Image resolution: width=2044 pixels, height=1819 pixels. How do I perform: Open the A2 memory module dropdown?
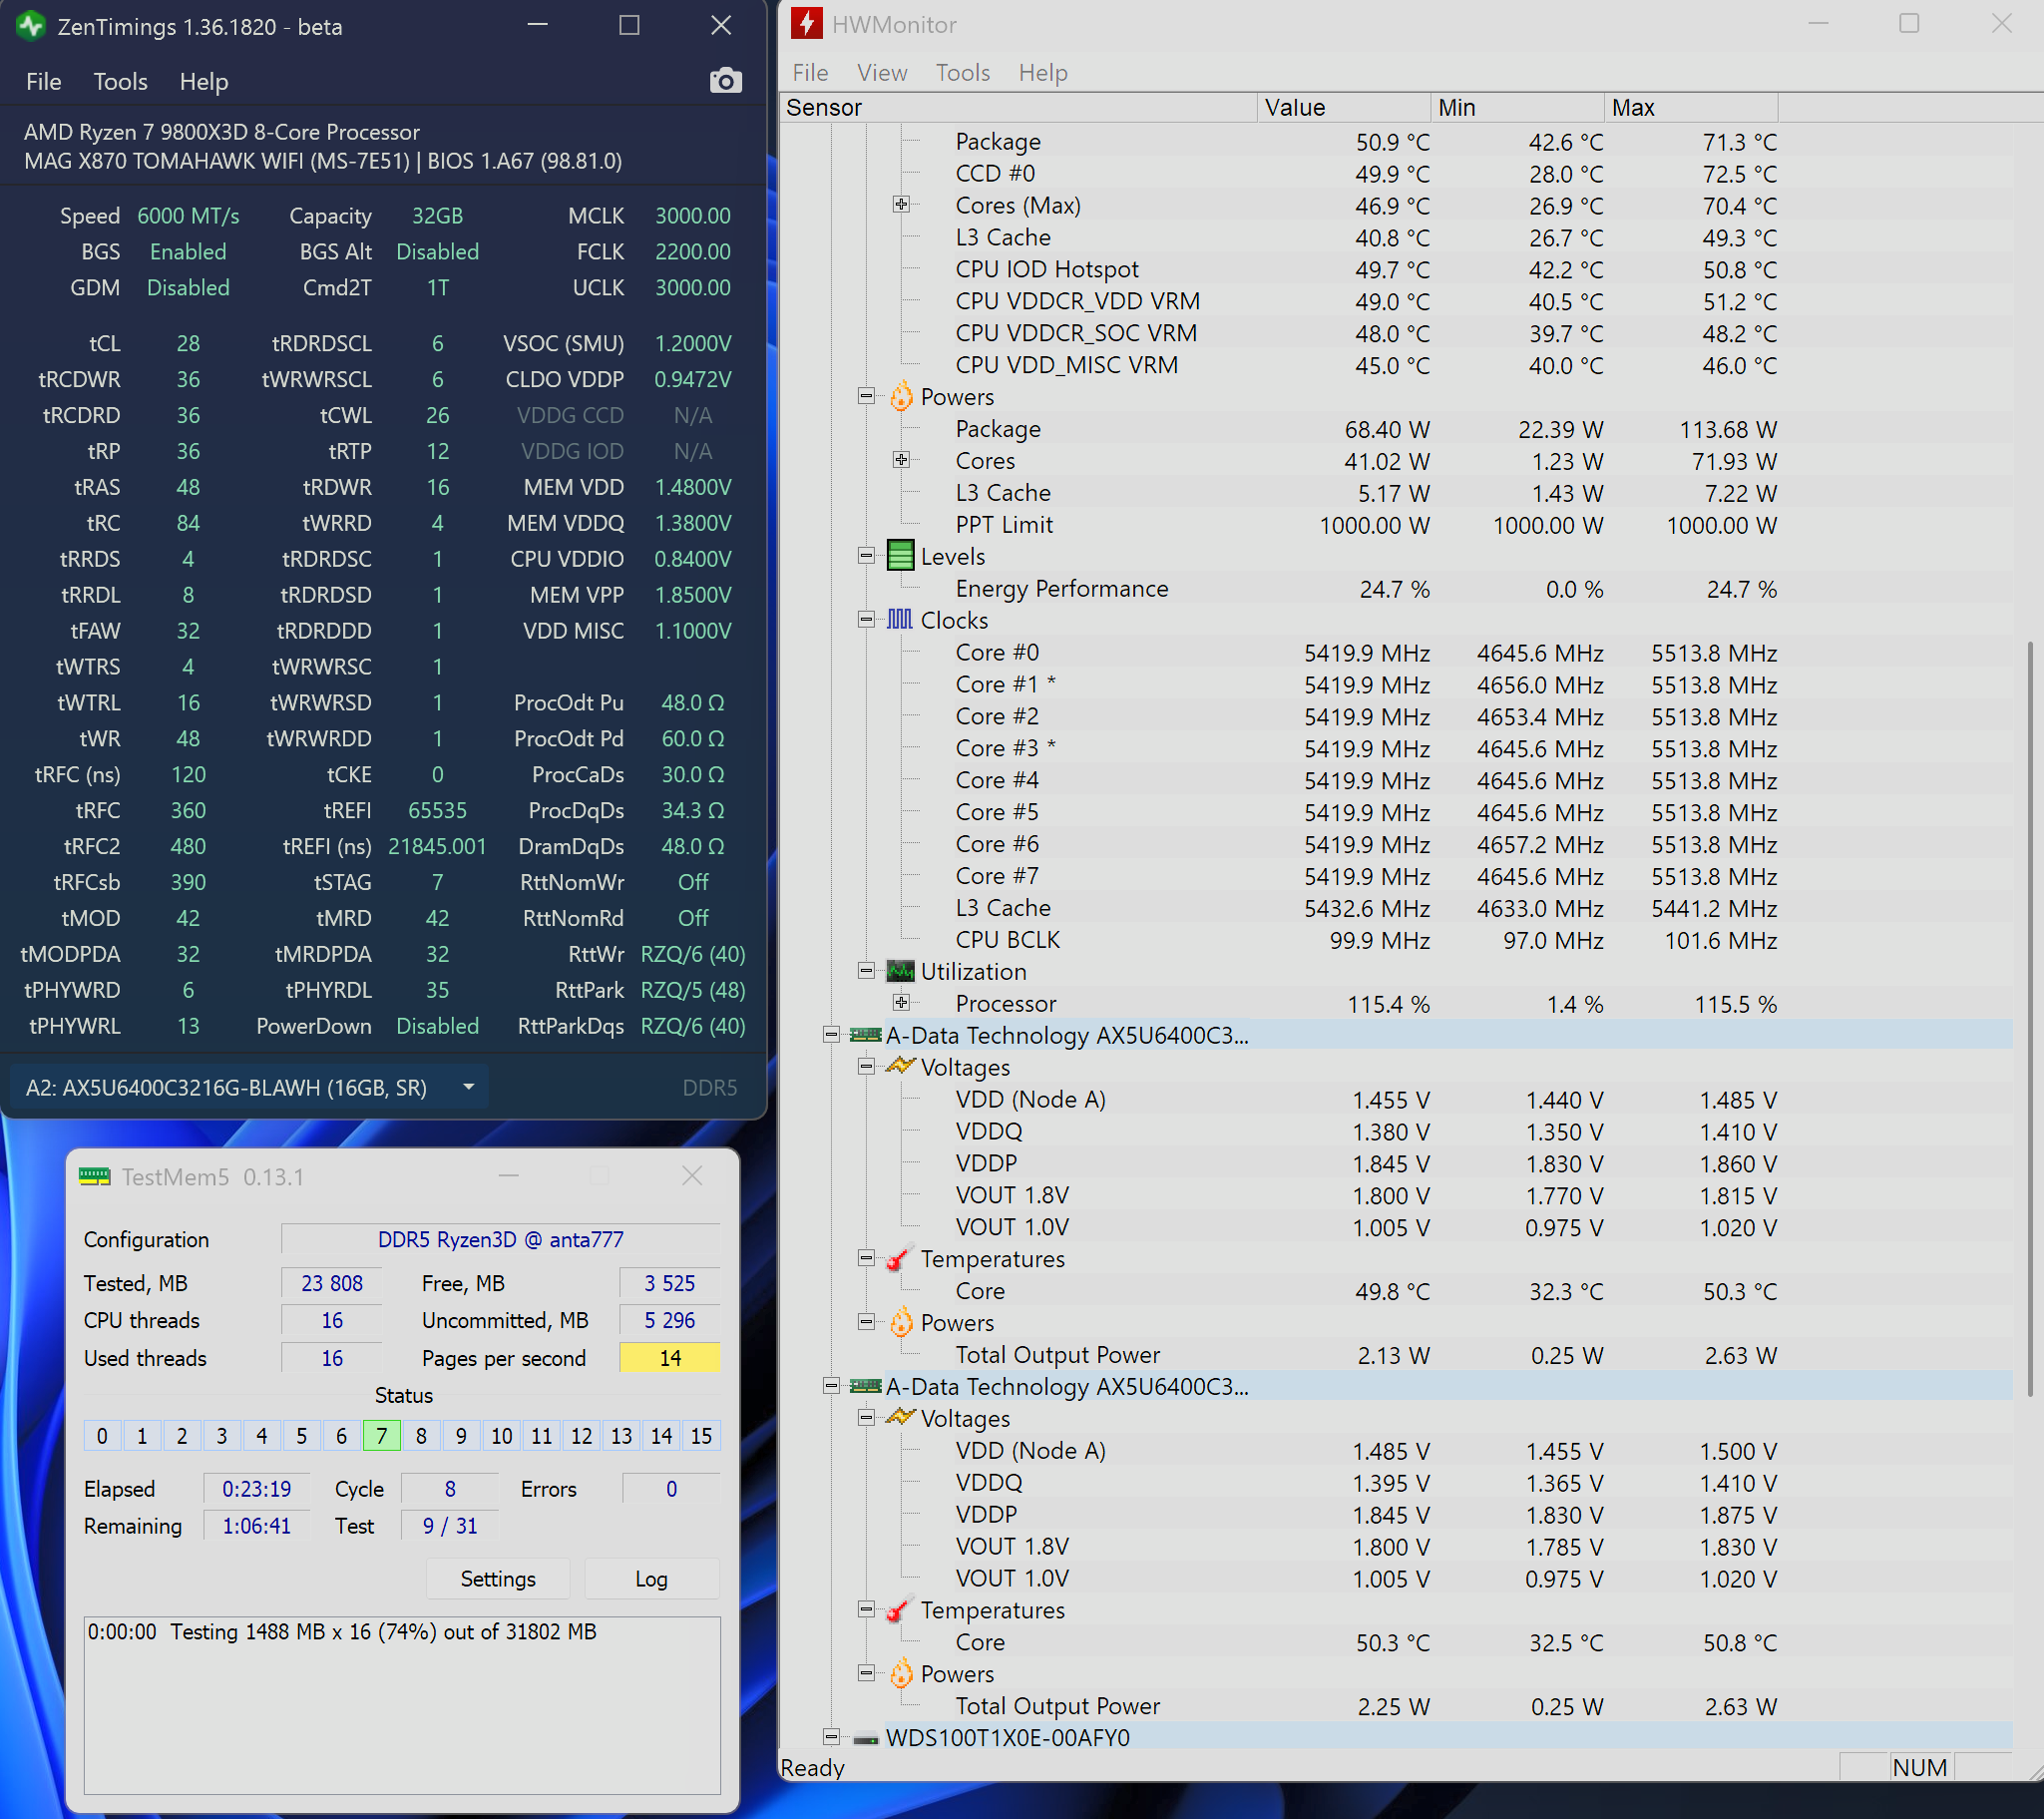coord(468,1087)
